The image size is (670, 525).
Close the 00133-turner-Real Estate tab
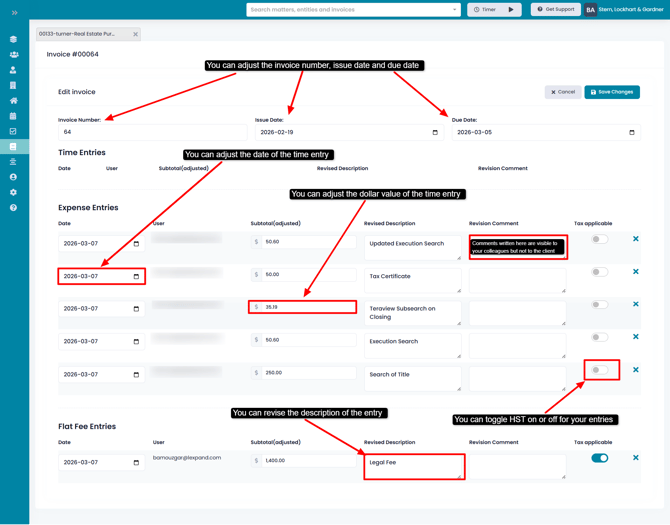(136, 35)
